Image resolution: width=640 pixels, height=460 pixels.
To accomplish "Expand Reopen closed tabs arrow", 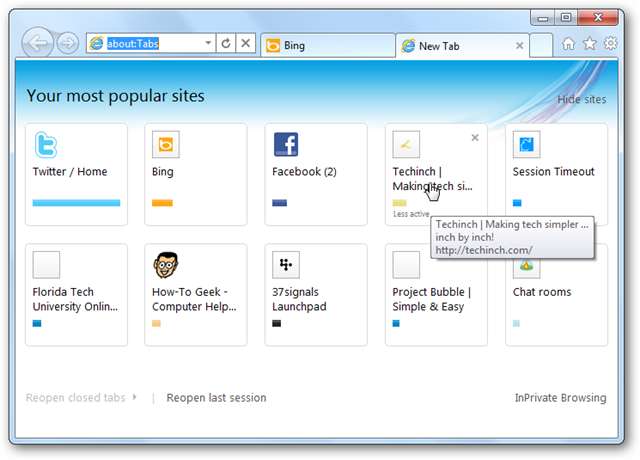I will pyautogui.click(x=135, y=397).
